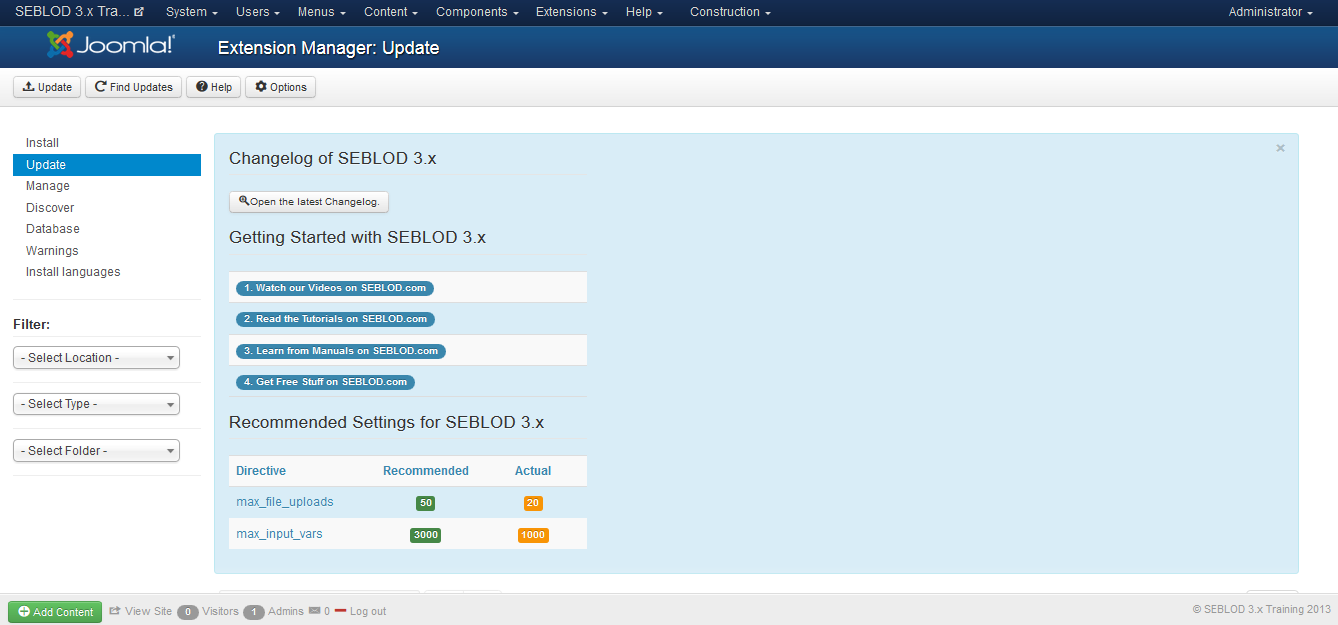
Task: Click the orange 20 actual badge
Action: coord(533,503)
